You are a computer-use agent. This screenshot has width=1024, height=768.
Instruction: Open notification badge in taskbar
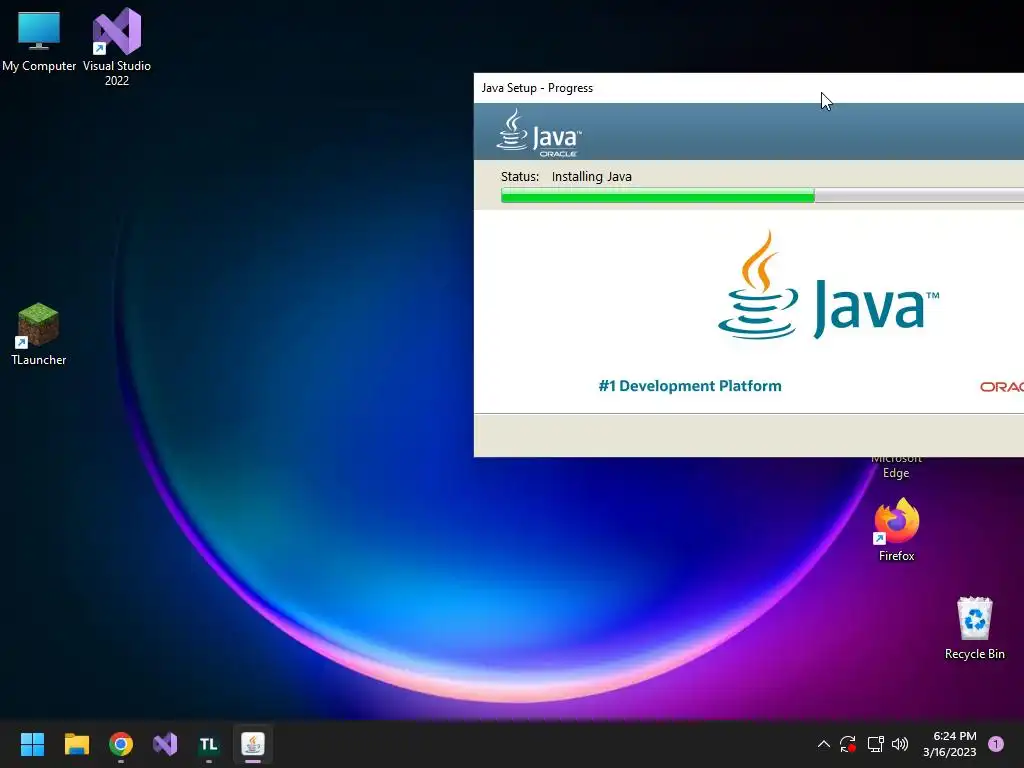996,744
